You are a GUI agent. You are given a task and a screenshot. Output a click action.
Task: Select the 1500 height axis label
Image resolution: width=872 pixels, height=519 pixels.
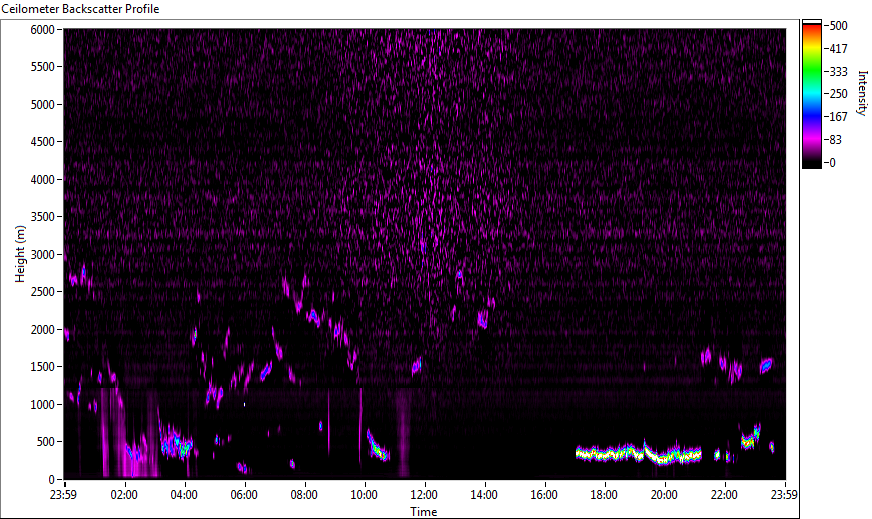[42, 367]
